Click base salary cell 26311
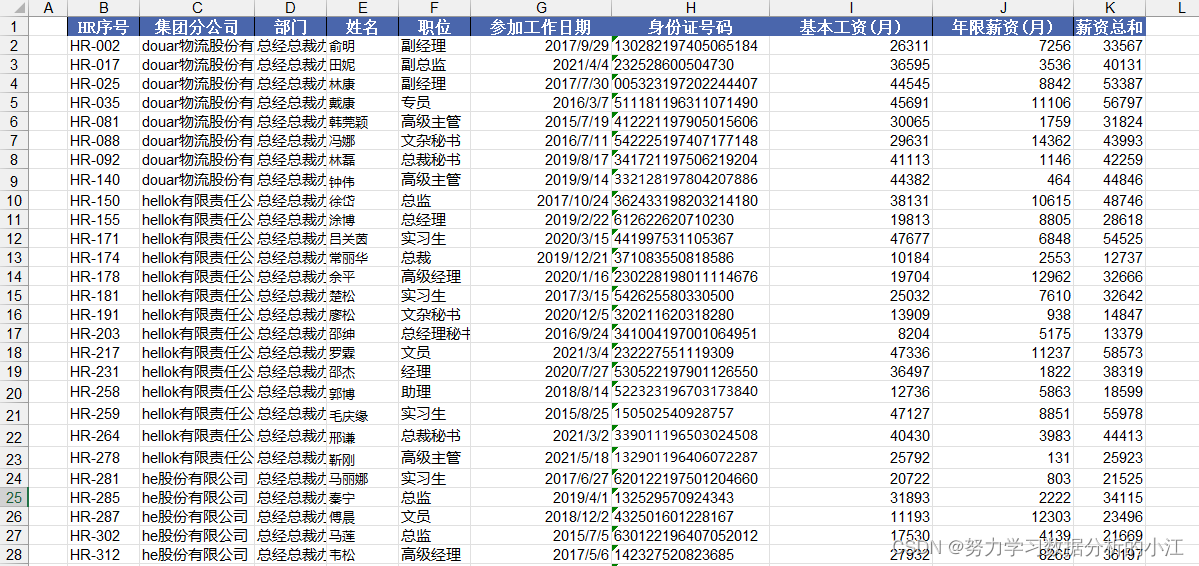 pyautogui.click(x=850, y=46)
